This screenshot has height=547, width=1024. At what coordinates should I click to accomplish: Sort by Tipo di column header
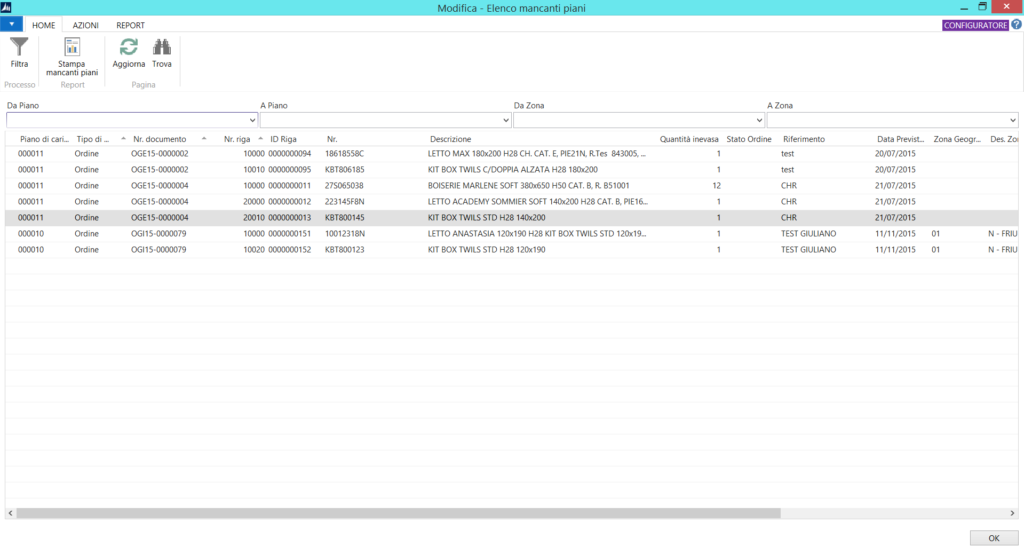coord(93,139)
